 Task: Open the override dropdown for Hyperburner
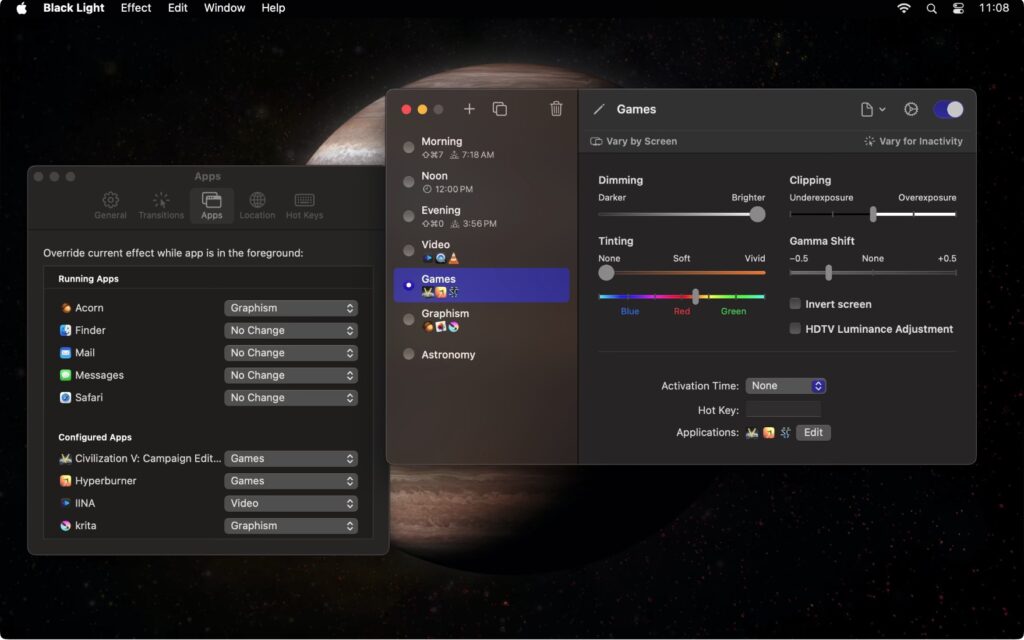291,480
